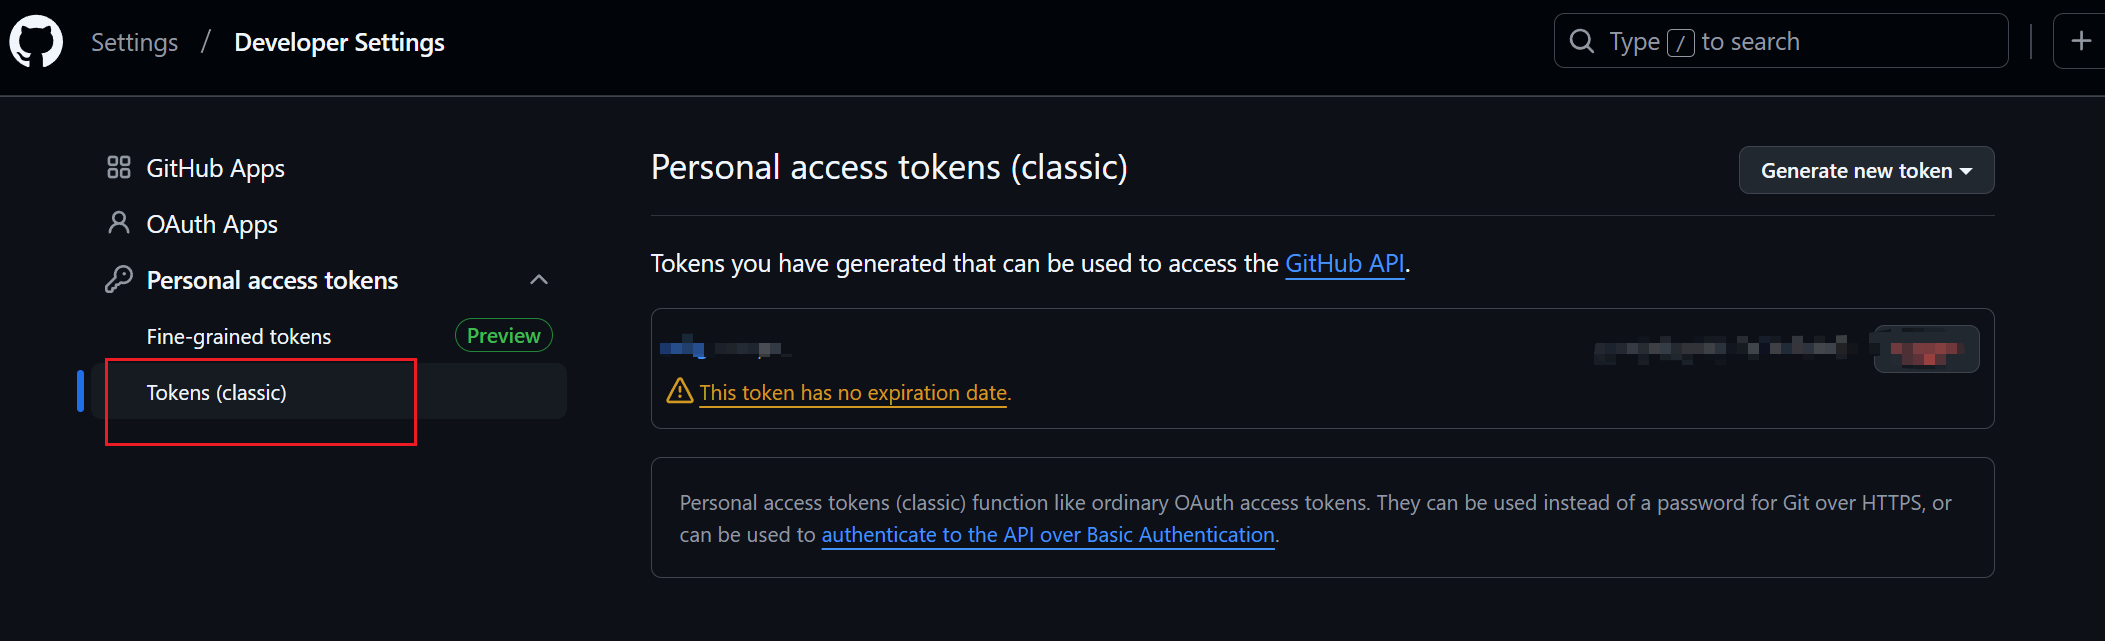Click the slash shortcut key icon in search
Image resolution: width=2105 pixels, height=641 pixels.
(x=1681, y=42)
